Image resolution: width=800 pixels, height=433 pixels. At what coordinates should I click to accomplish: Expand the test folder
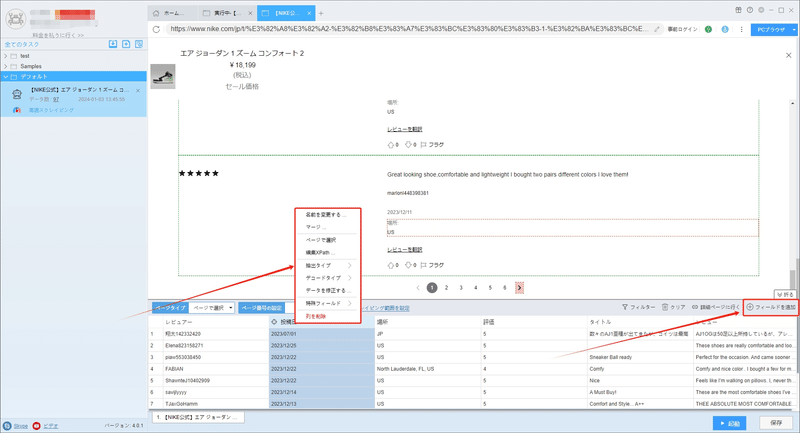click(6, 56)
